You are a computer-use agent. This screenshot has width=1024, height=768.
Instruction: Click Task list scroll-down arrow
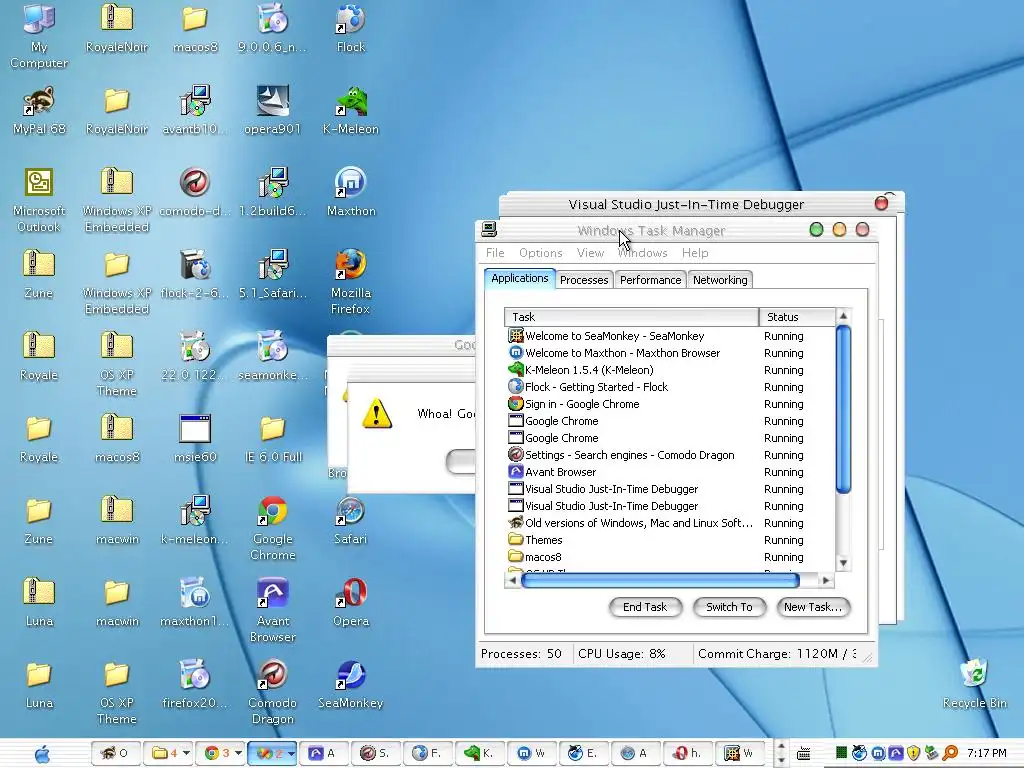click(843, 563)
